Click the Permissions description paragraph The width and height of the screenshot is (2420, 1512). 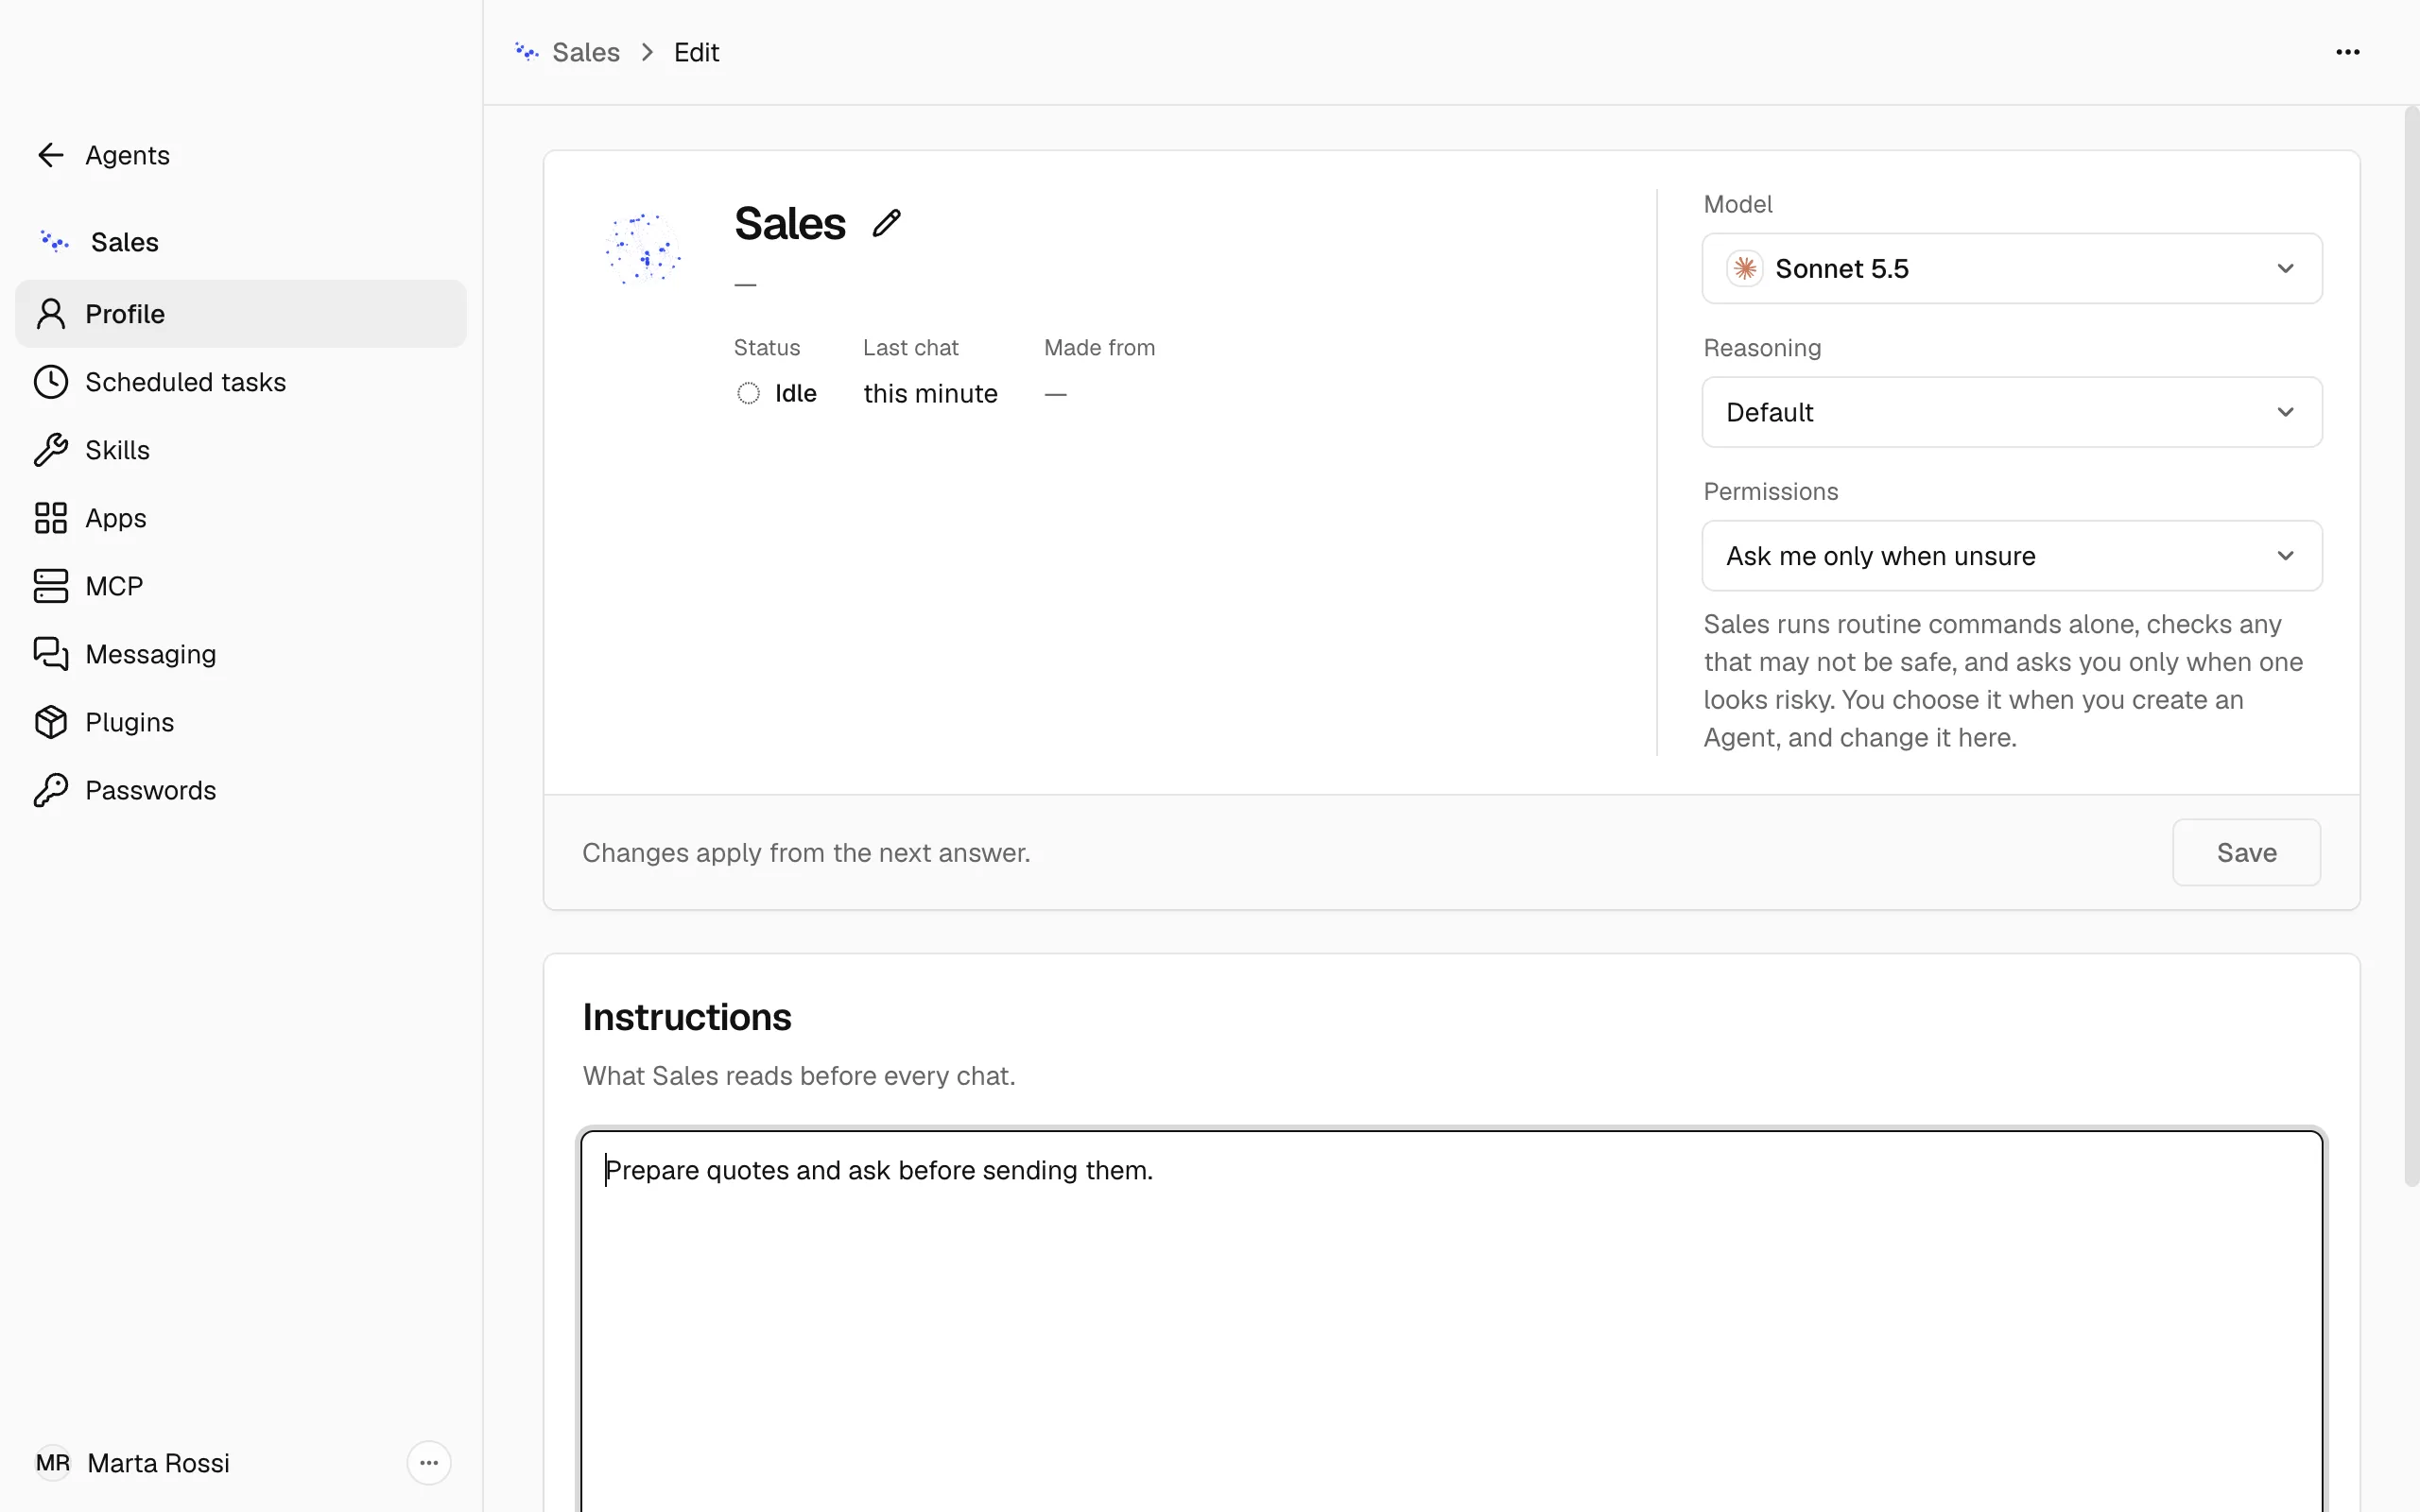click(x=2003, y=681)
